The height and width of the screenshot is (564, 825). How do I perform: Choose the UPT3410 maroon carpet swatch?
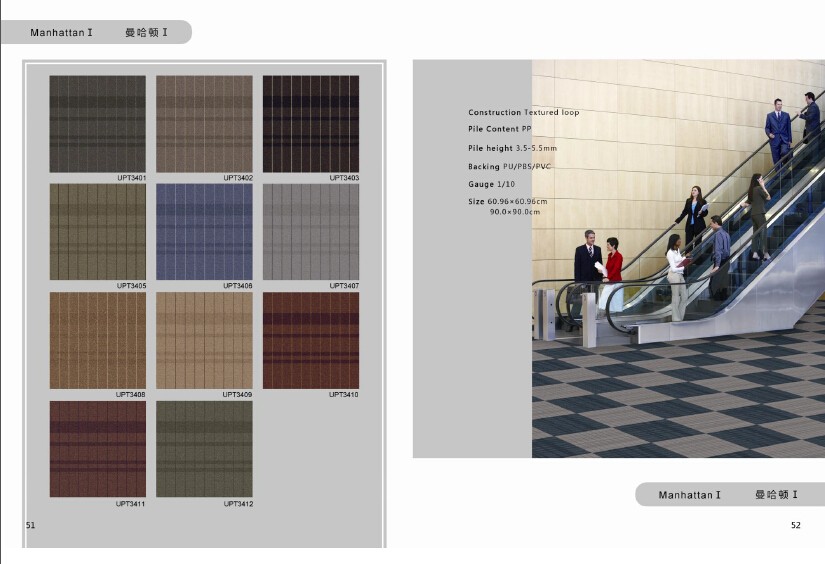pos(310,340)
